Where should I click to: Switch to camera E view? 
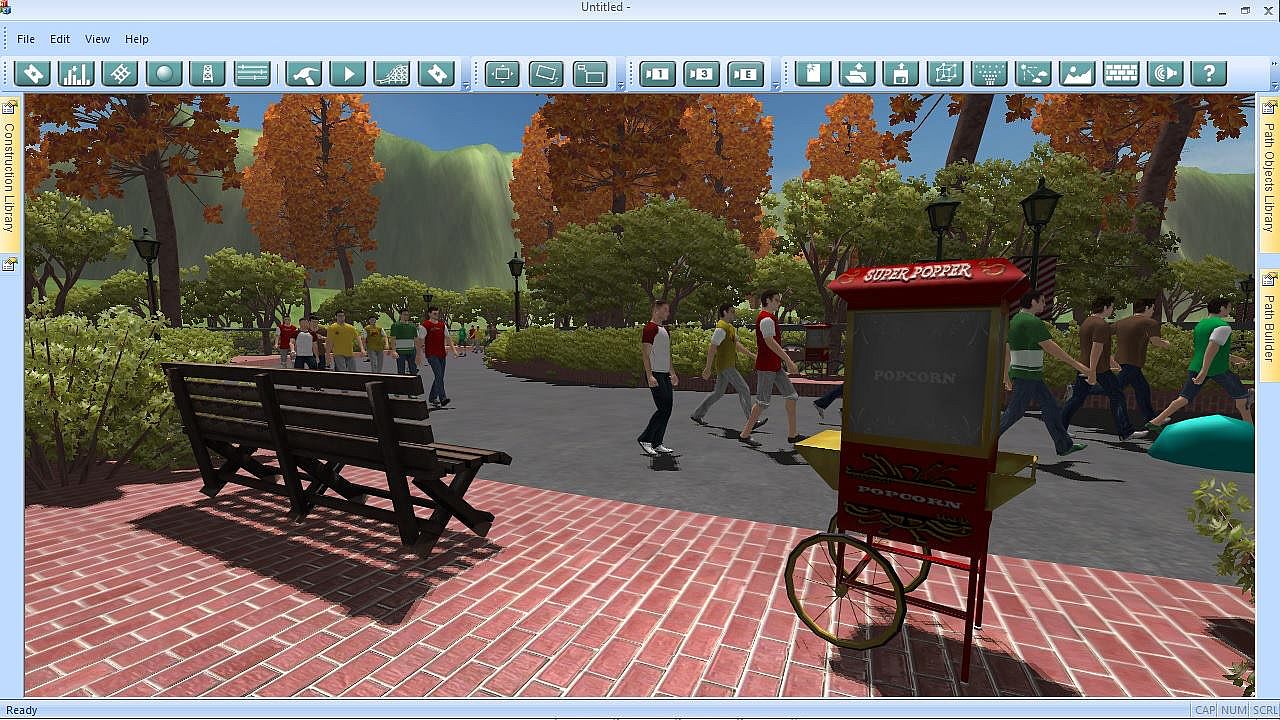pyautogui.click(x=745, y=73)
